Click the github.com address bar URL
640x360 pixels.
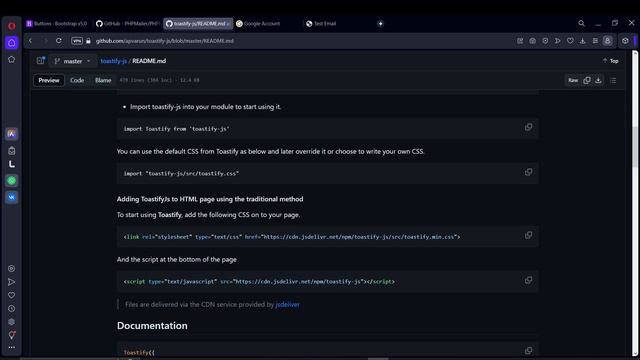[x=164, y=41]
